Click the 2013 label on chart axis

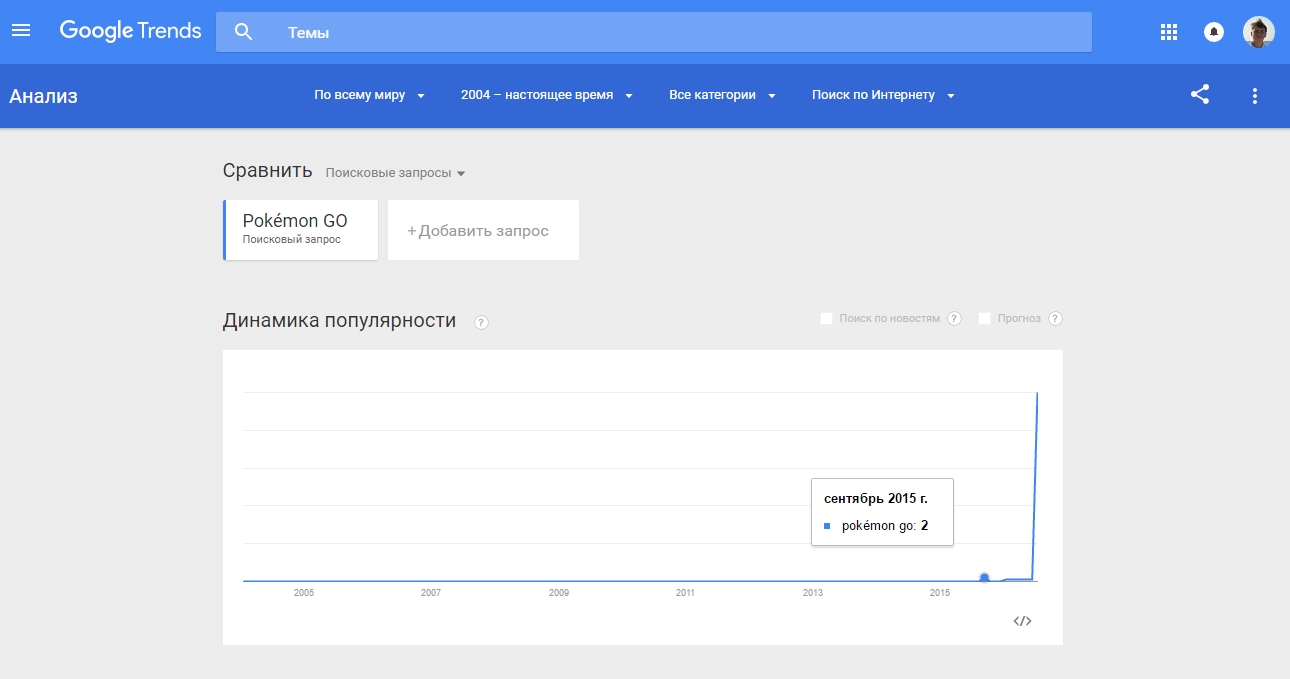[813, 593]
